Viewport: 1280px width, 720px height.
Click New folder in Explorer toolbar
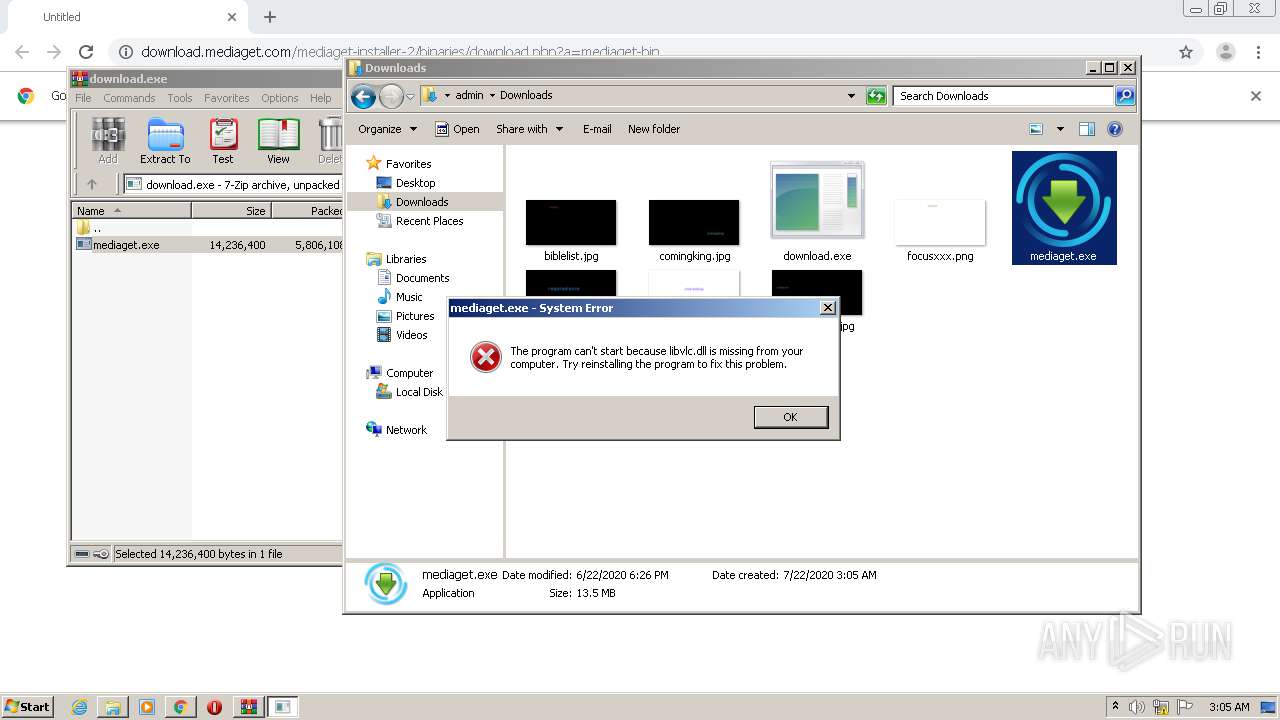[x=654, y=129]
